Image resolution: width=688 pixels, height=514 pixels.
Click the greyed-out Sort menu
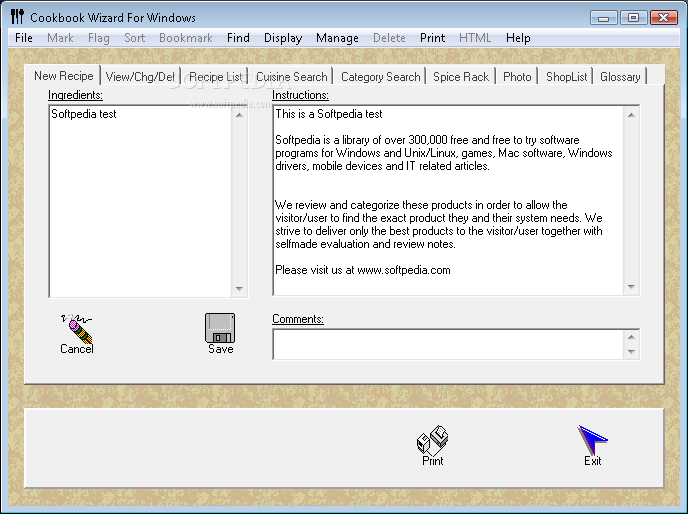tap(134, 38)
